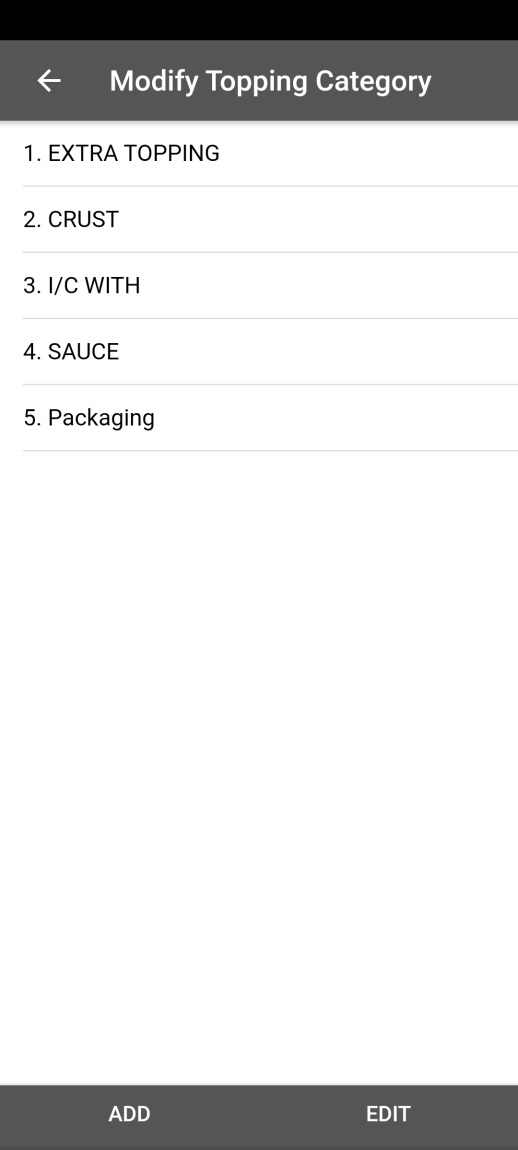Image resolution: width=518 pixels, height=1150 pixels.
Task: Choose the I/C WITH category
Action: pyautogui.click(x=259, y=285)
